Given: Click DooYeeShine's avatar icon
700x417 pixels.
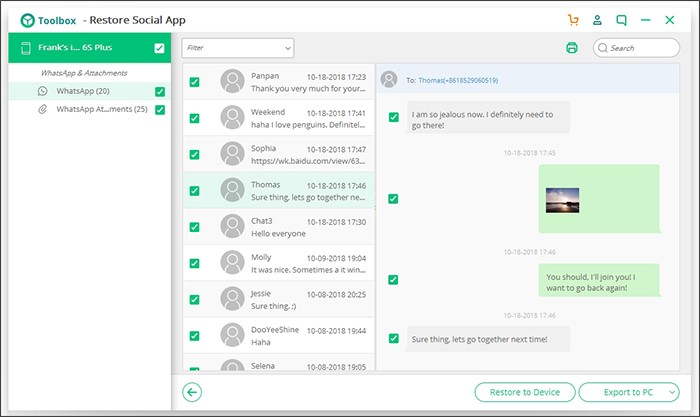Looking at the screenshot, I should (233, 335).
